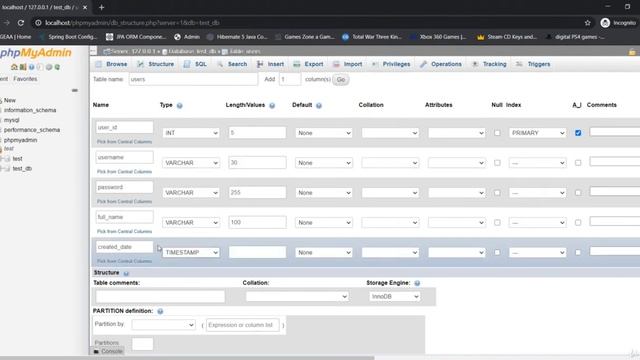Select test_db table in tree
640x360 pixels.
22,169
